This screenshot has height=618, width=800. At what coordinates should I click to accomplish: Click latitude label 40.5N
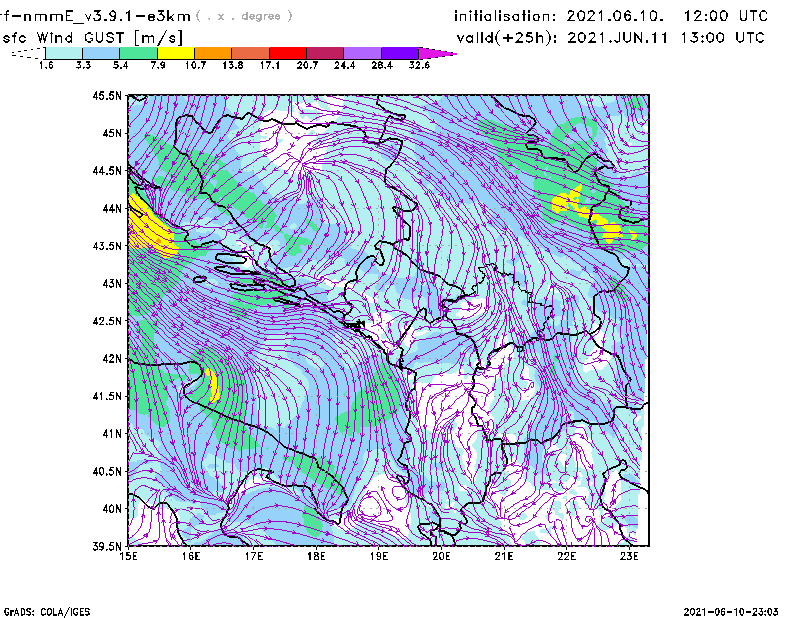click(x=108, y=472)
